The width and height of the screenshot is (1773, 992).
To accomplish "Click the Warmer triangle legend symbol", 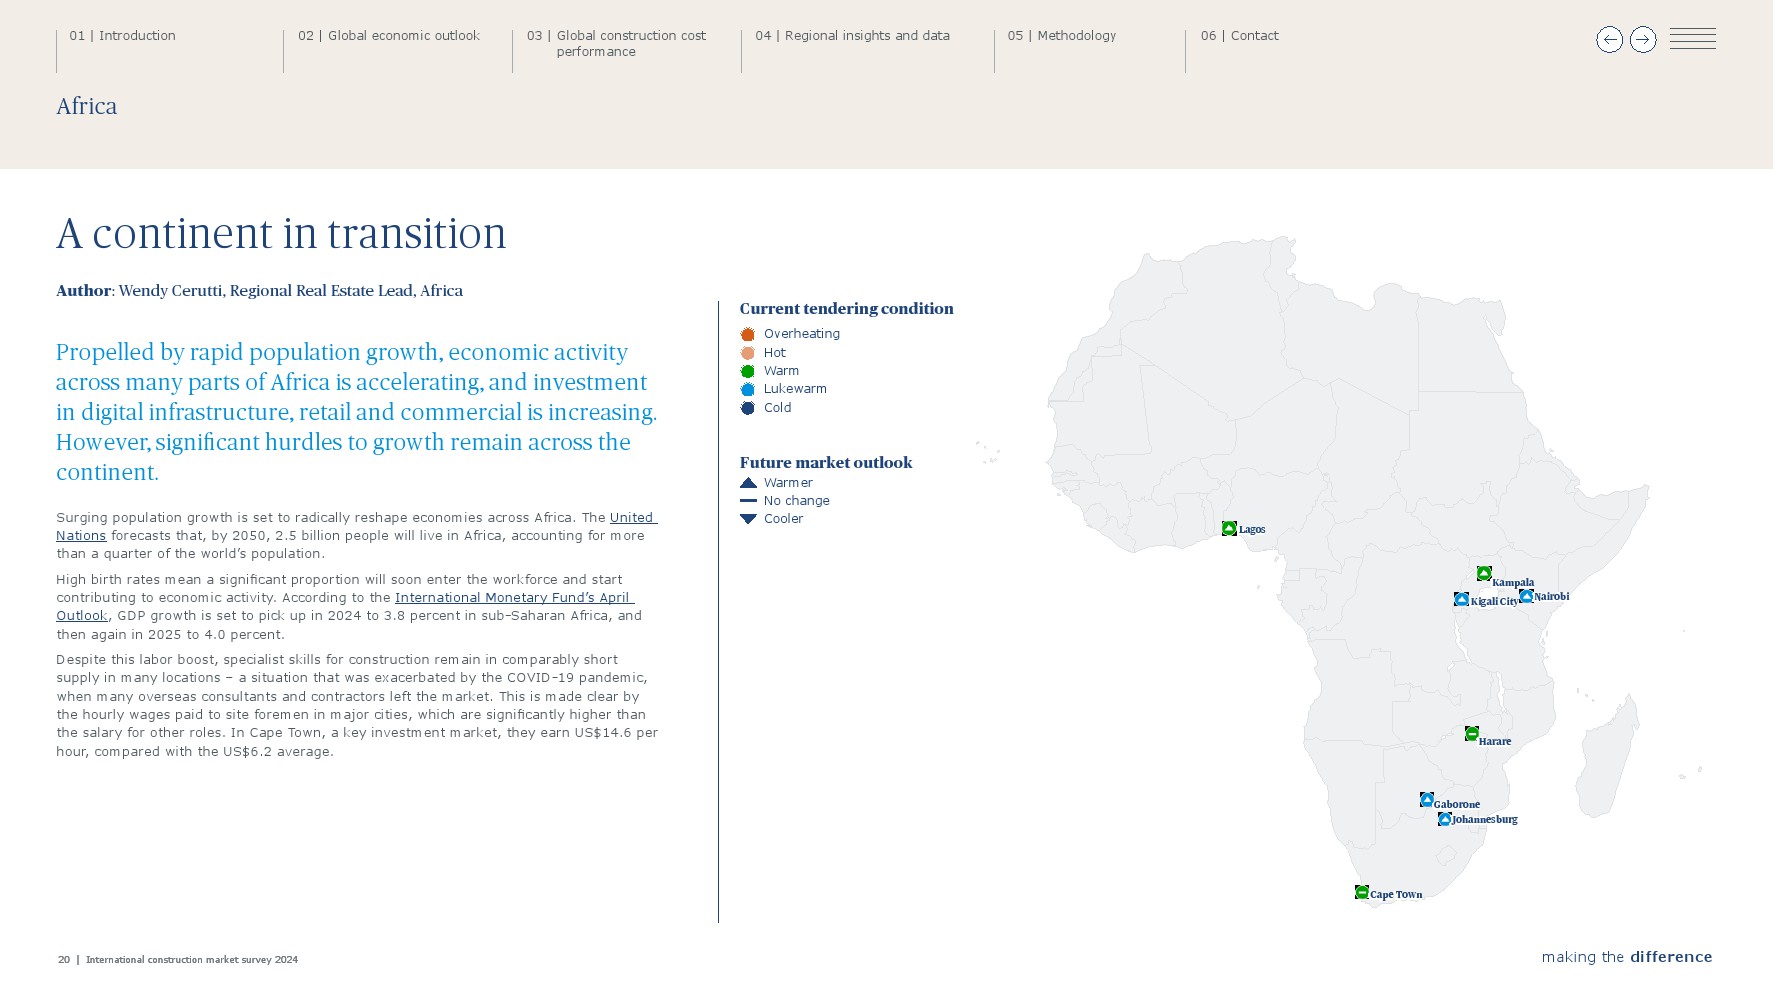I will (x=748, y=483).
